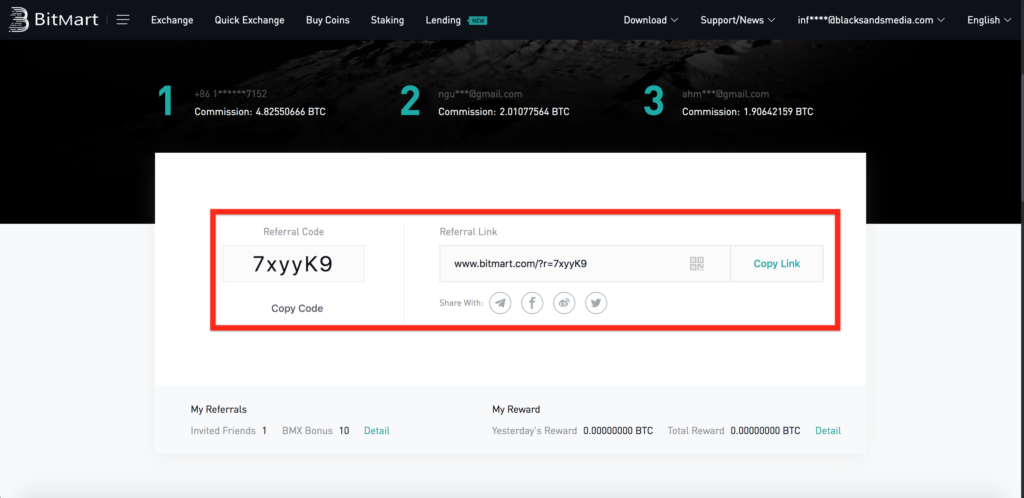Click ranked user ahm***@gmail.com
1024x498 pixels.
click(x=726, y=94)
